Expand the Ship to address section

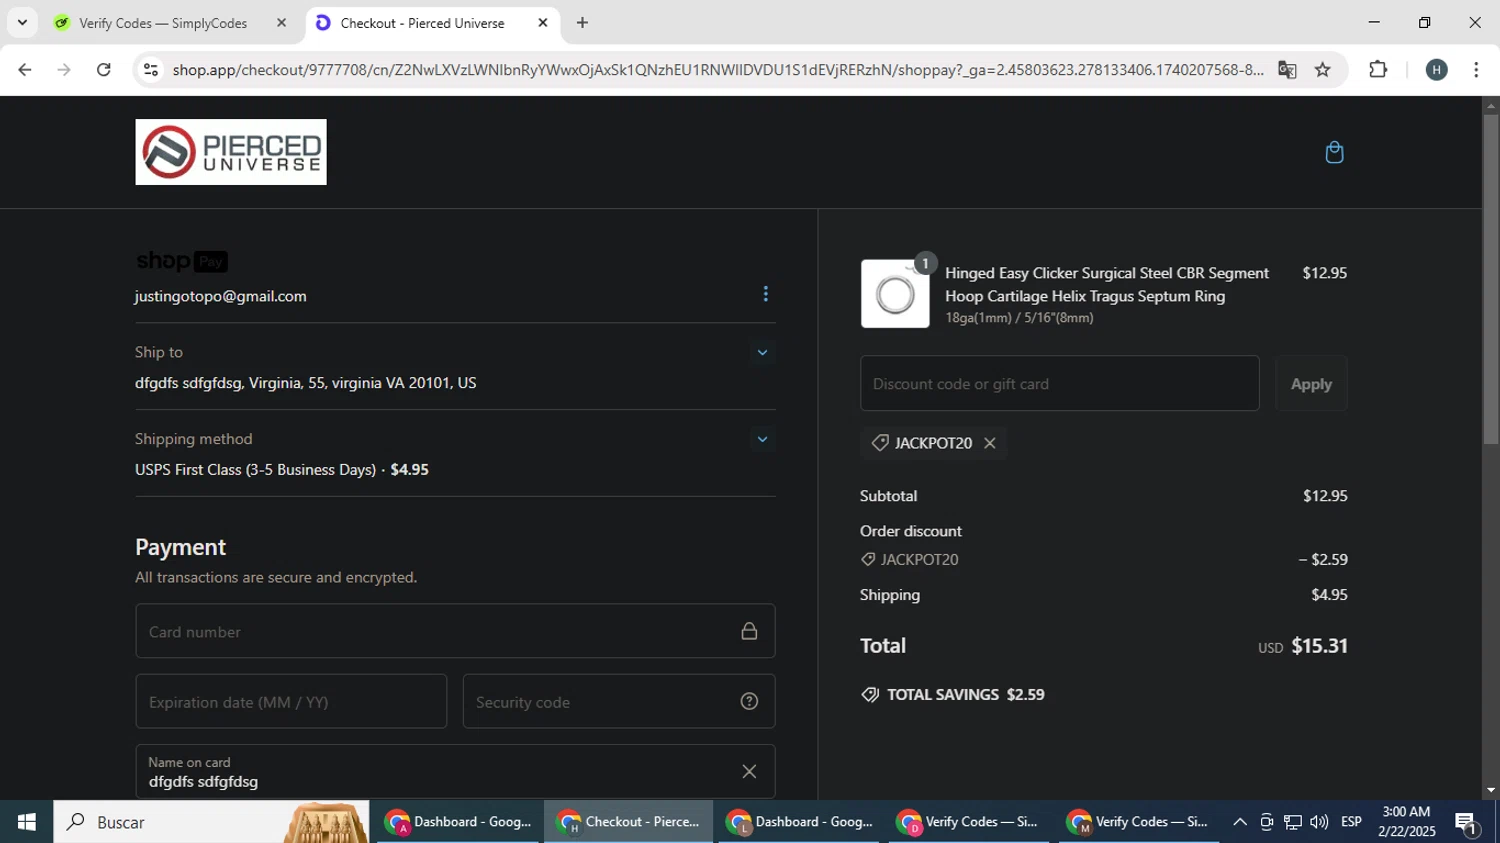coord(762,352)
